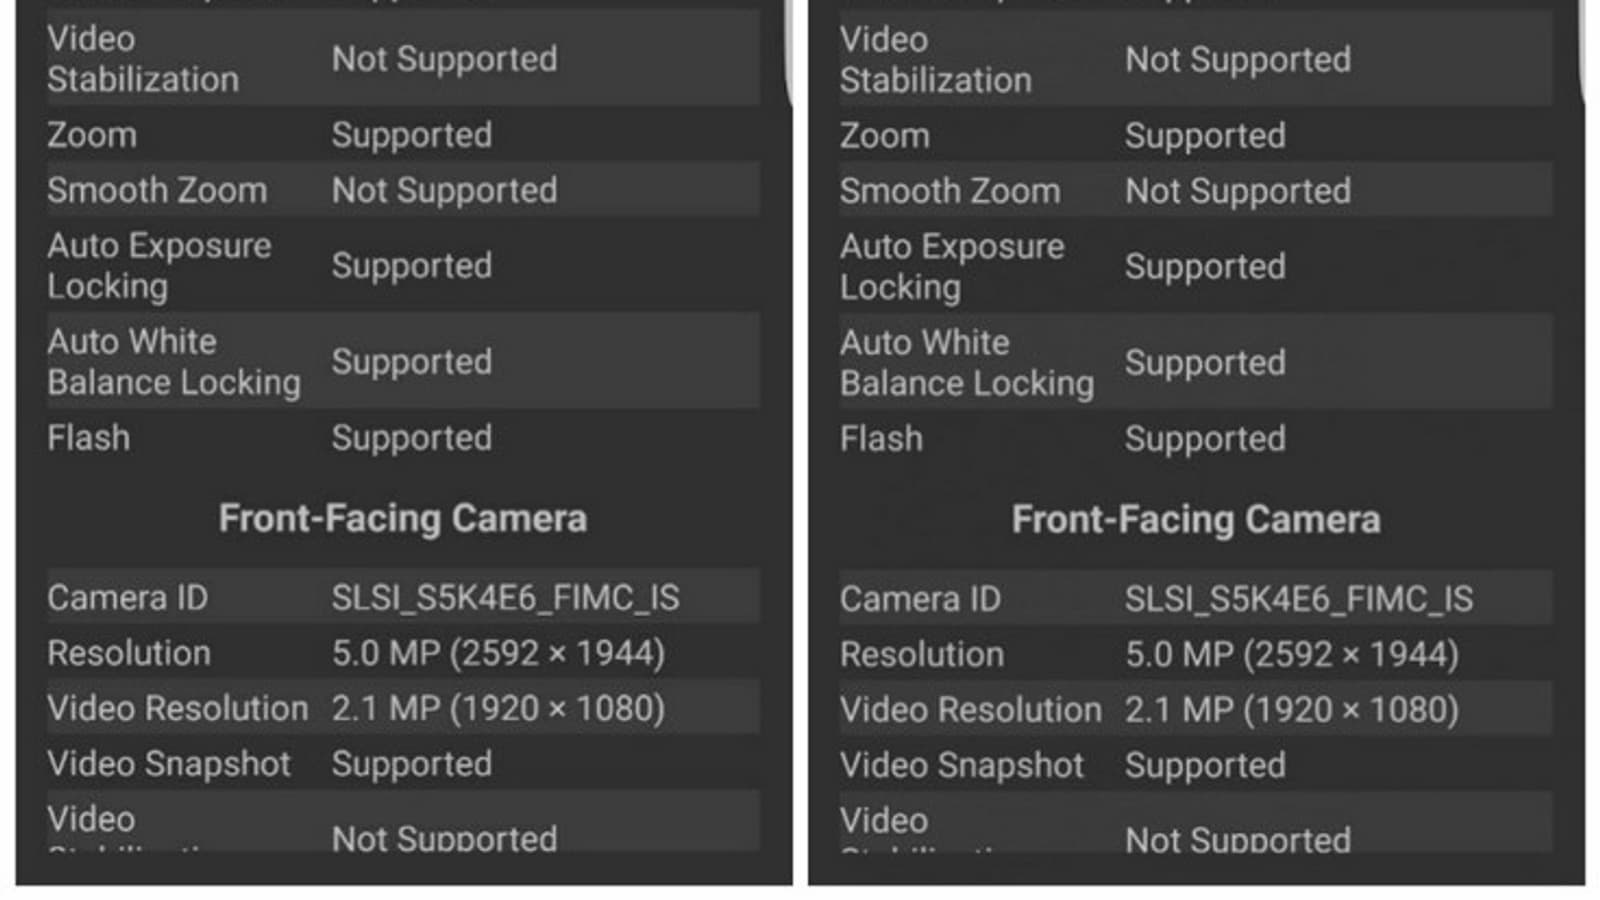Select Smooth Zoom row in right screenshot
Screen dimensions: 1600x900
click(x=1195, y=191)
